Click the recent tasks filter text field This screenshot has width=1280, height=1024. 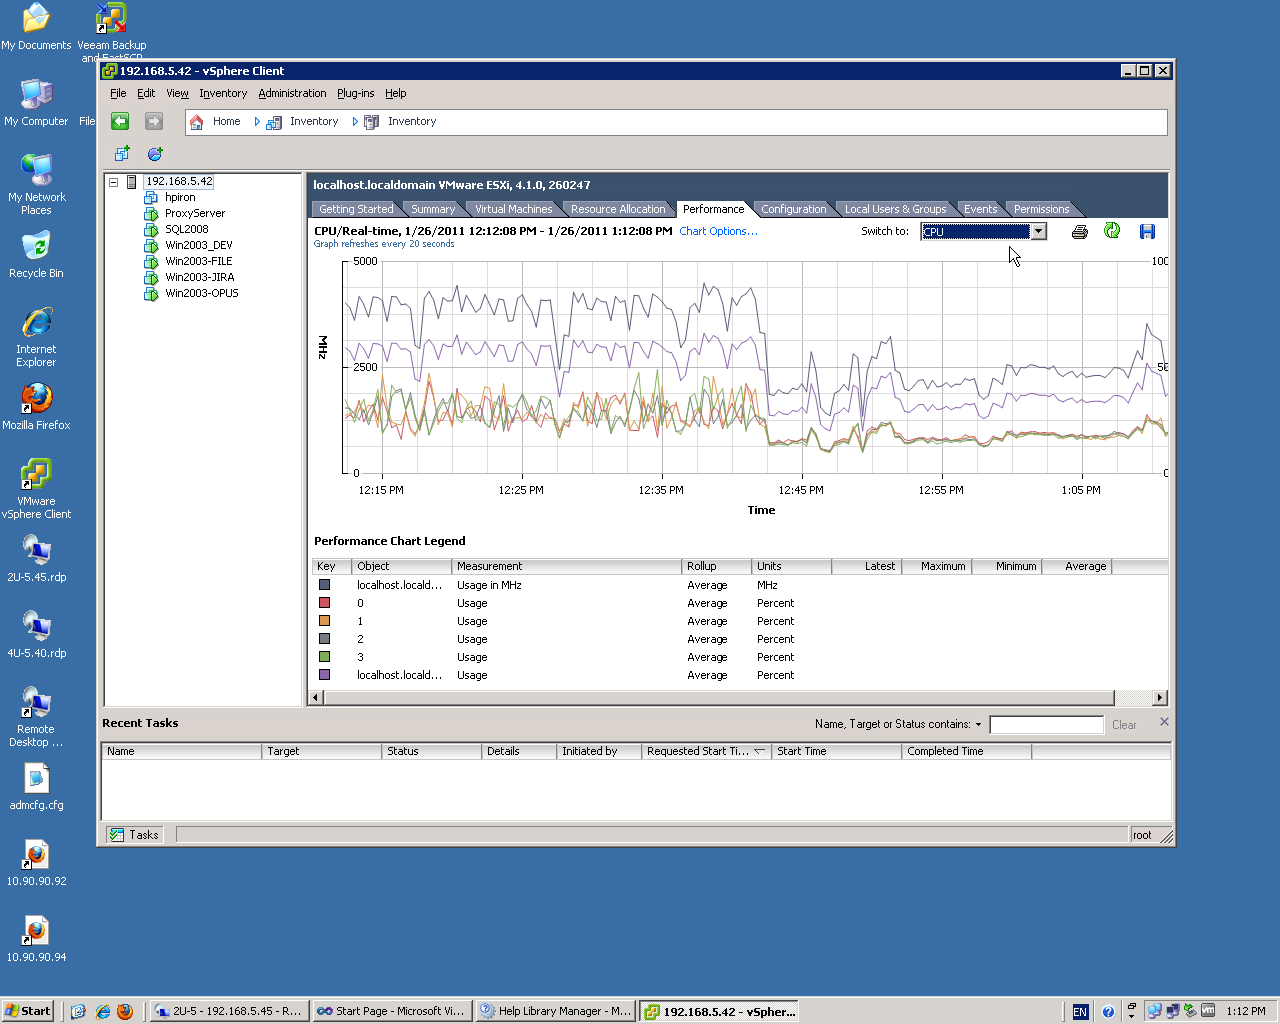pyautogui.click(x=1046, y=725)
